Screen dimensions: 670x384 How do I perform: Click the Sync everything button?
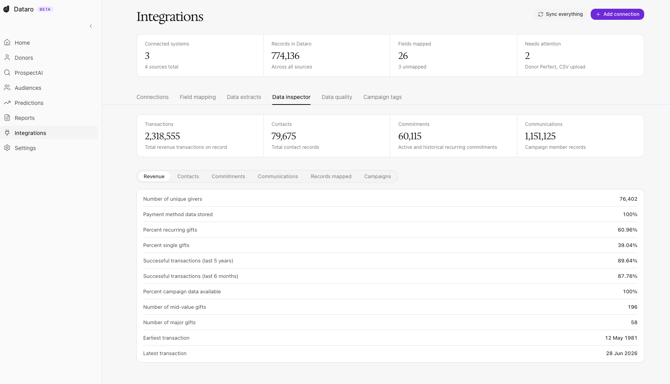coord(560,14)
